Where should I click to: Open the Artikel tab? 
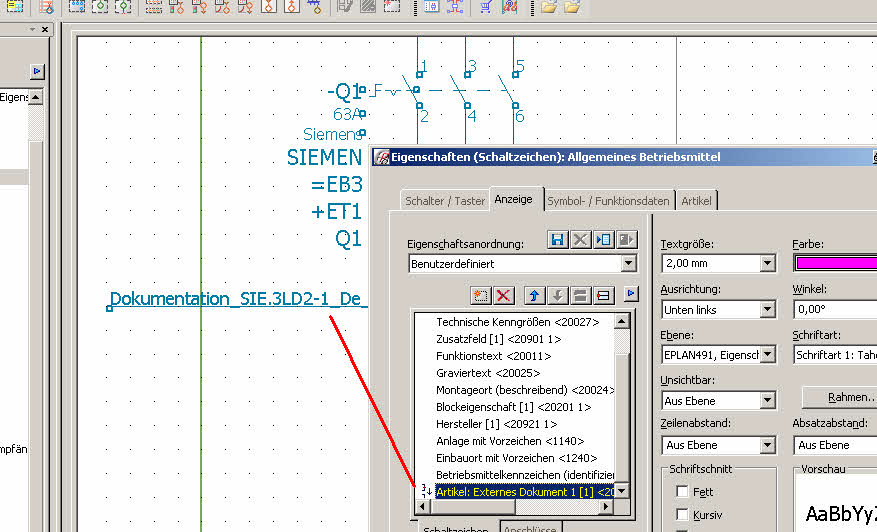(x=696, y=201)
